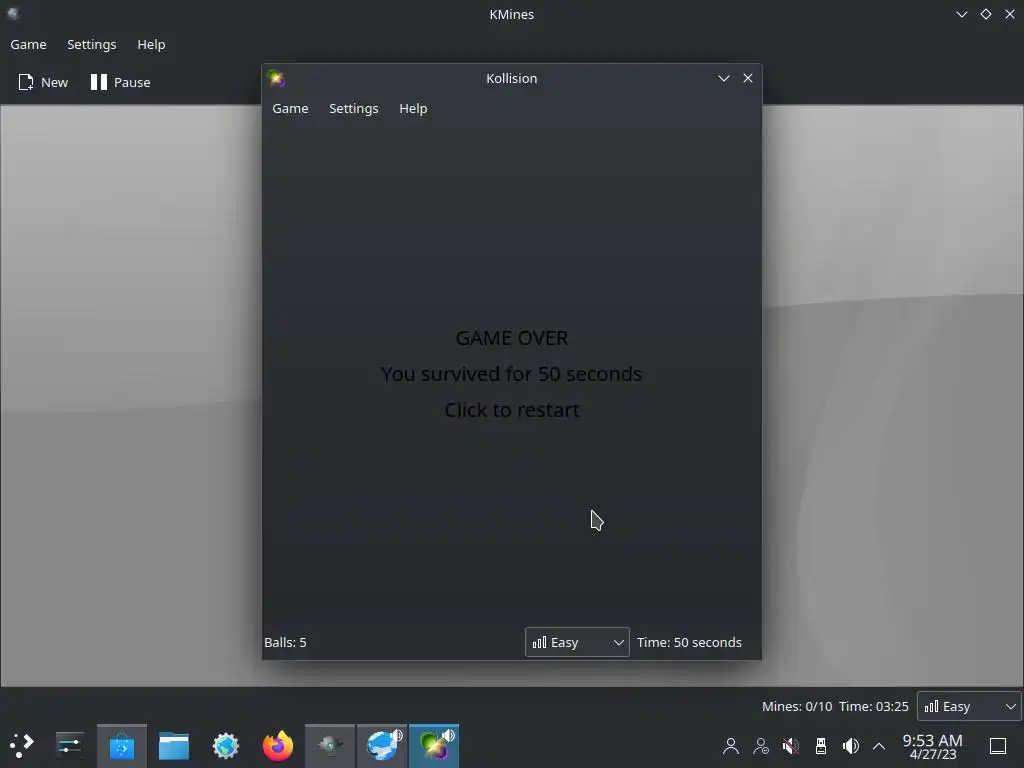Click the 'GAME OVER' message
This screenshot has width=1024, height=768.
[x=511, y=338]
